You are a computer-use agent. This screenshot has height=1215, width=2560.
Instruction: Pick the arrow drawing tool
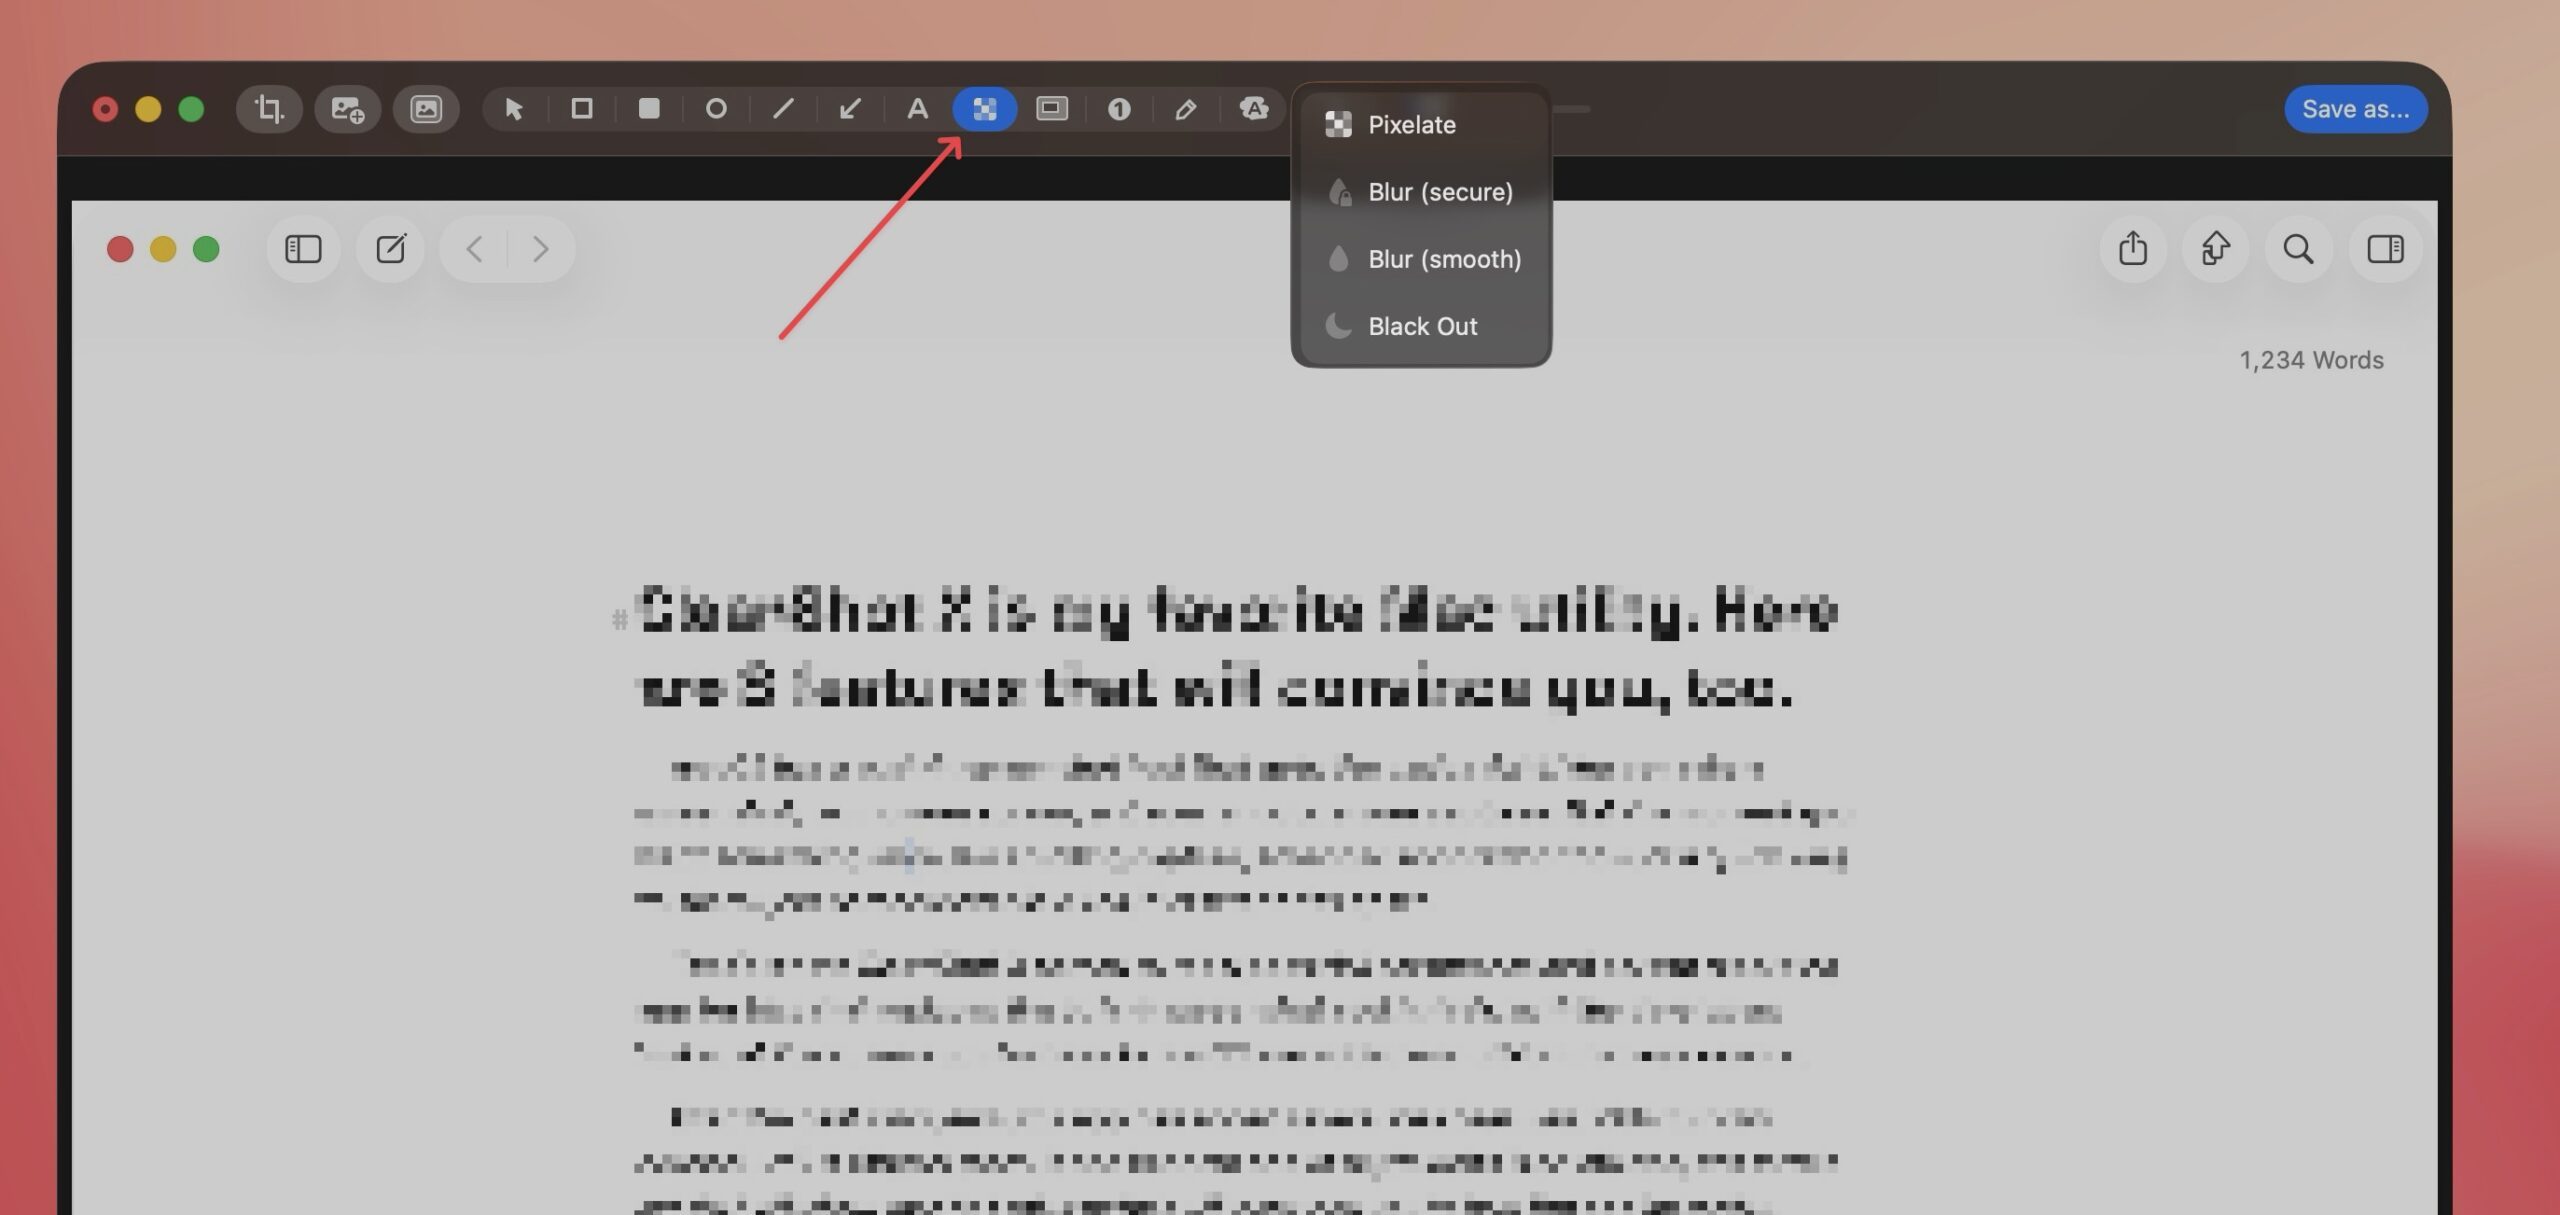(x=850, y=108)
